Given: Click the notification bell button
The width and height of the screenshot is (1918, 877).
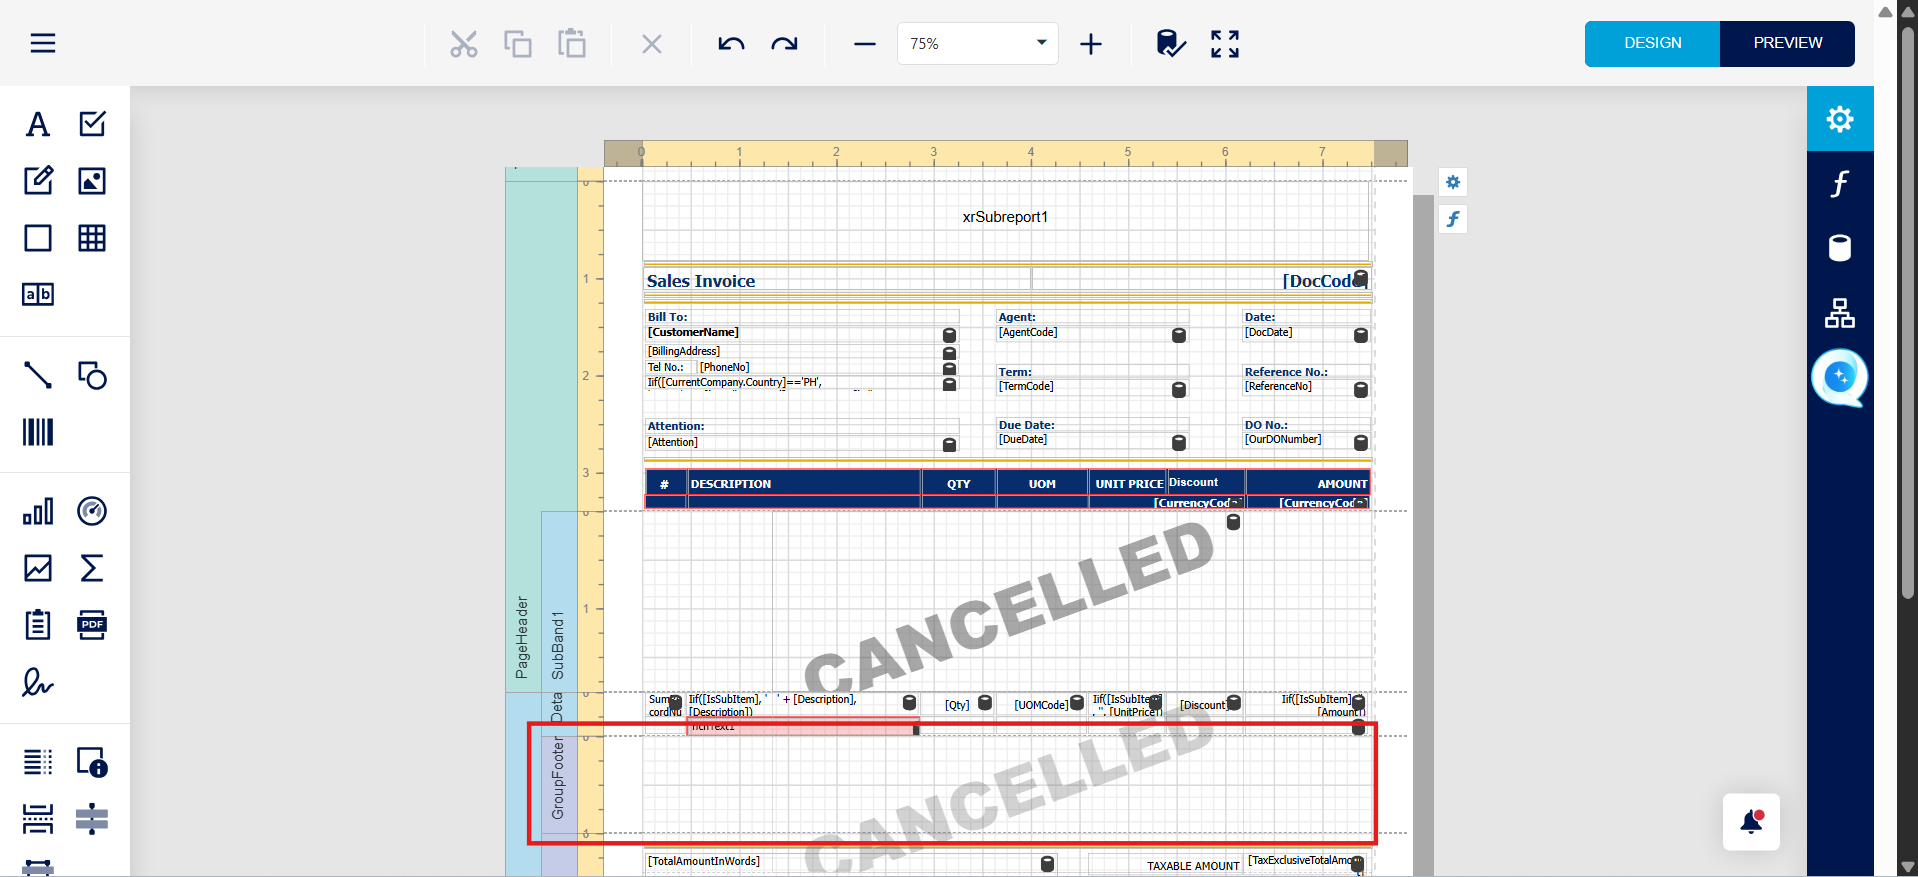Looking at the screenshot, I should pyautogui.click(x=1751, y=822).
